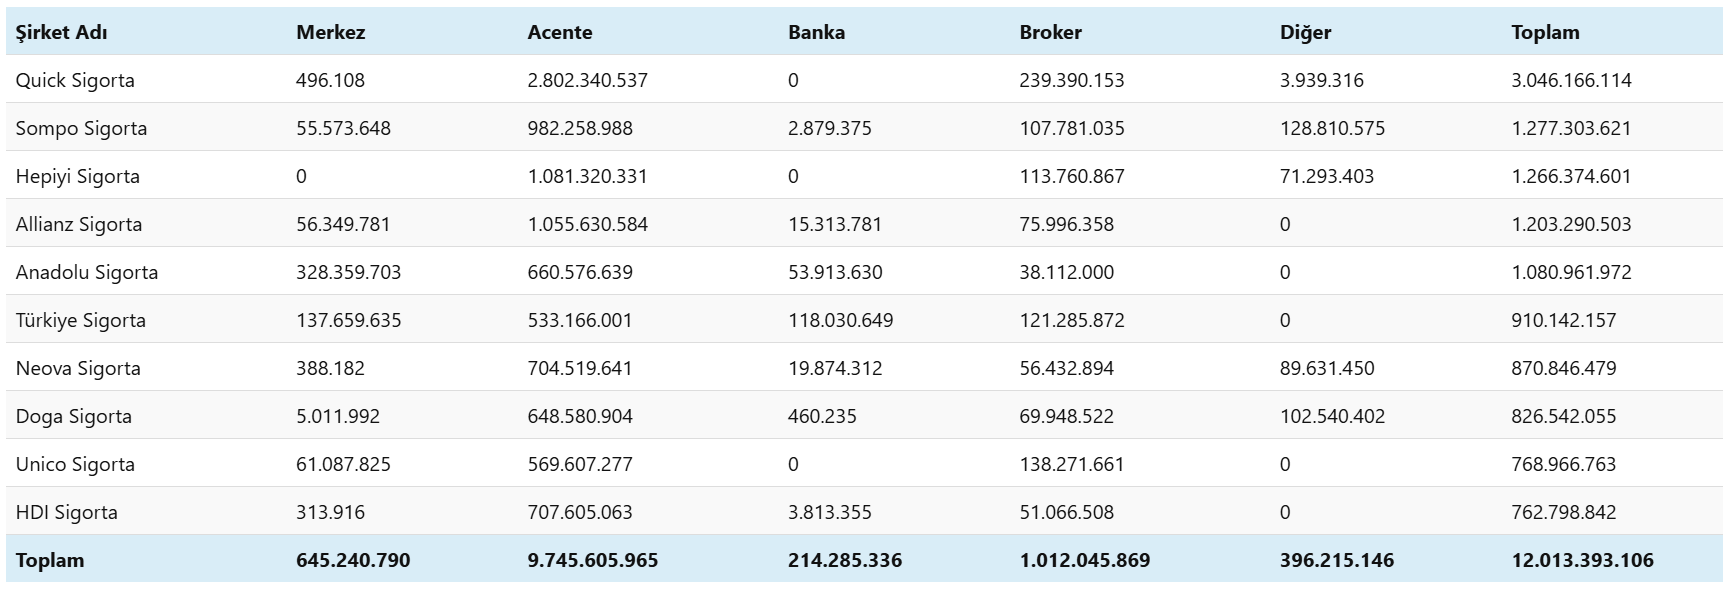The width and height of the screenshot is (1723, 595).
Task: Select the Broker column header
Action: (1050, 32)
